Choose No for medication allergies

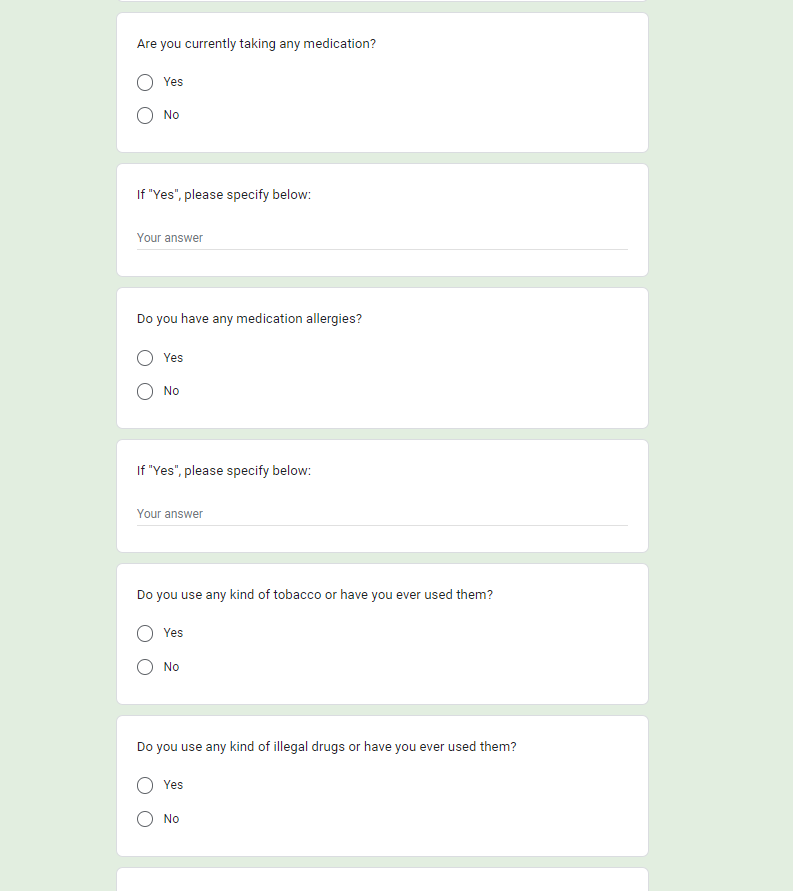pos(145,391)
